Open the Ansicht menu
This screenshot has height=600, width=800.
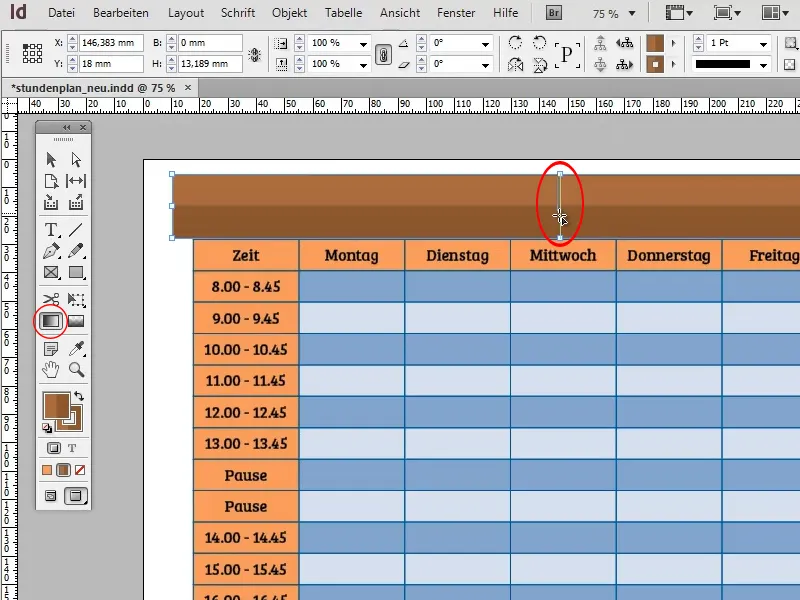point(400,13)
